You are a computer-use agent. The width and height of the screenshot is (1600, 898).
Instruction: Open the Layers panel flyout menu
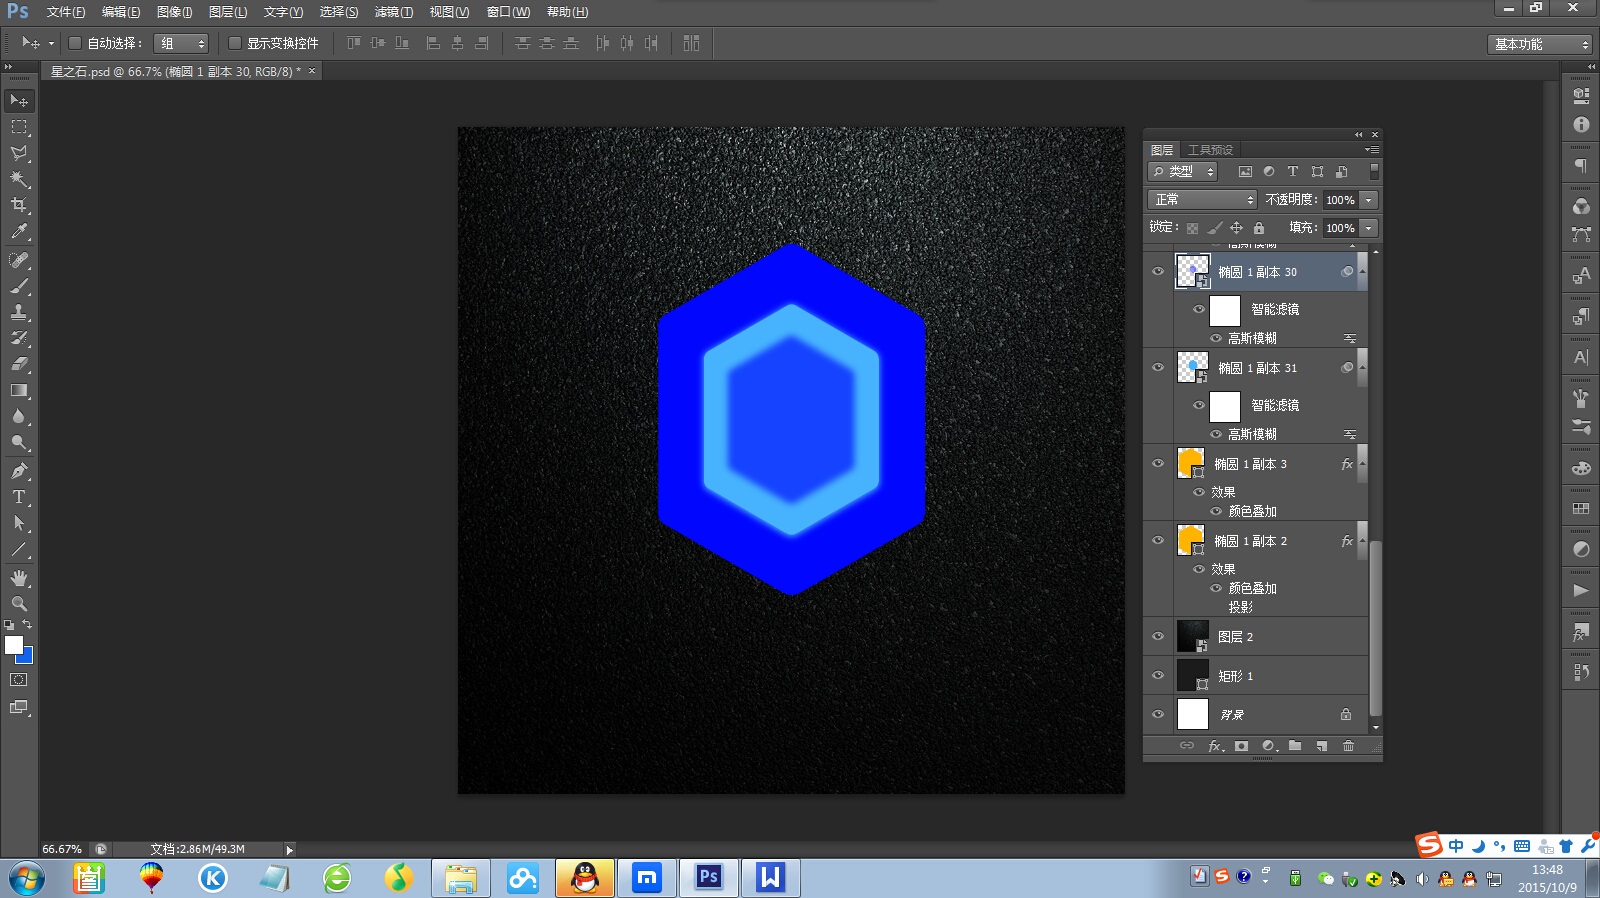click(1372, 150)
